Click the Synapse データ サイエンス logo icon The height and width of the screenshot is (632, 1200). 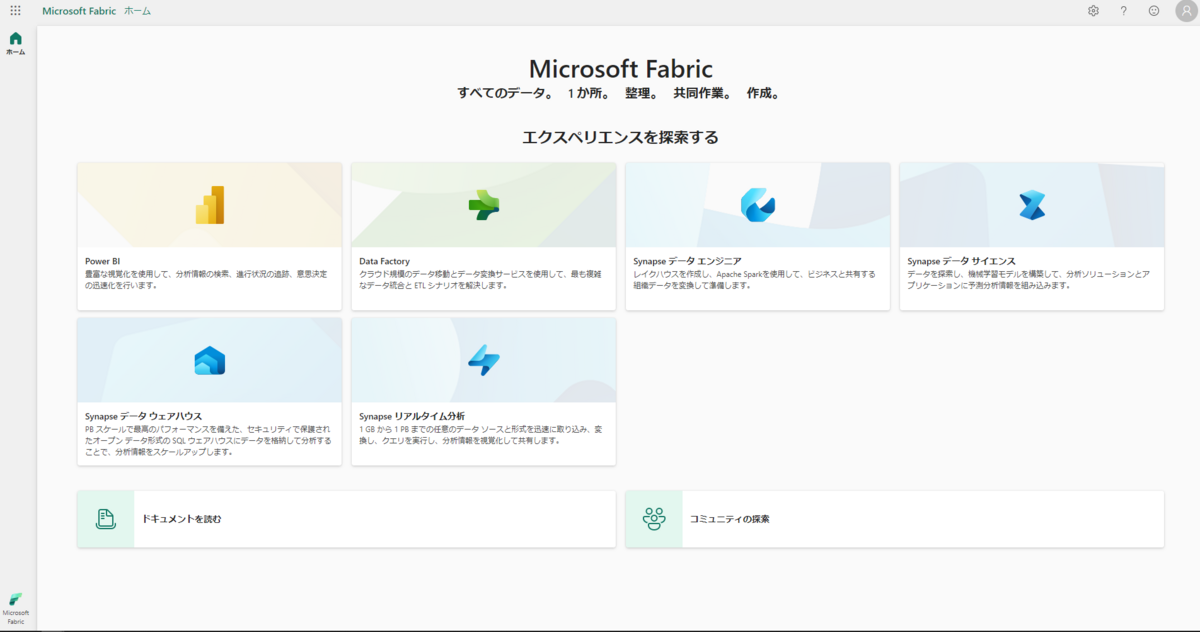pyautogui.click(x=1032, y=205)
